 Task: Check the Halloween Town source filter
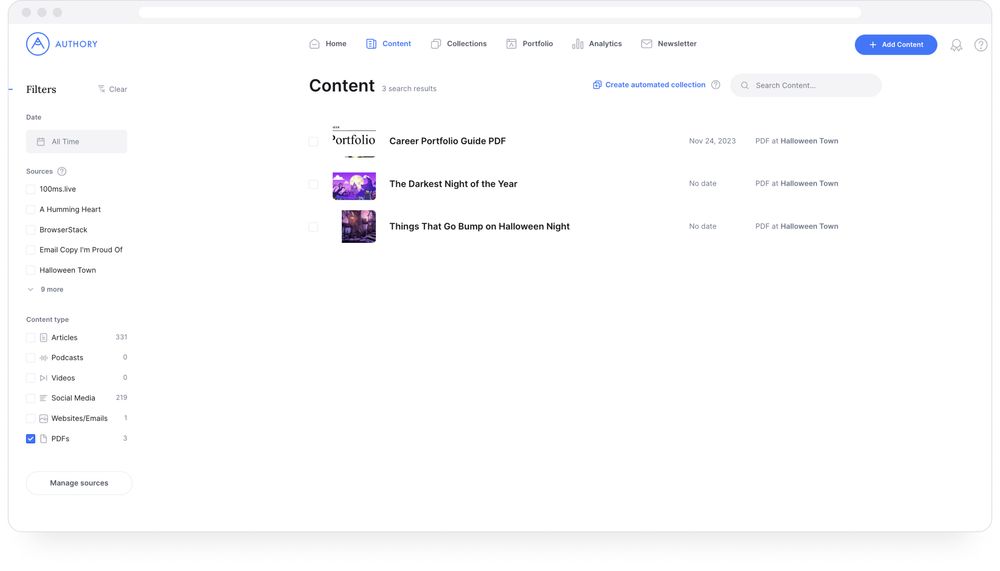click(31, 270)
